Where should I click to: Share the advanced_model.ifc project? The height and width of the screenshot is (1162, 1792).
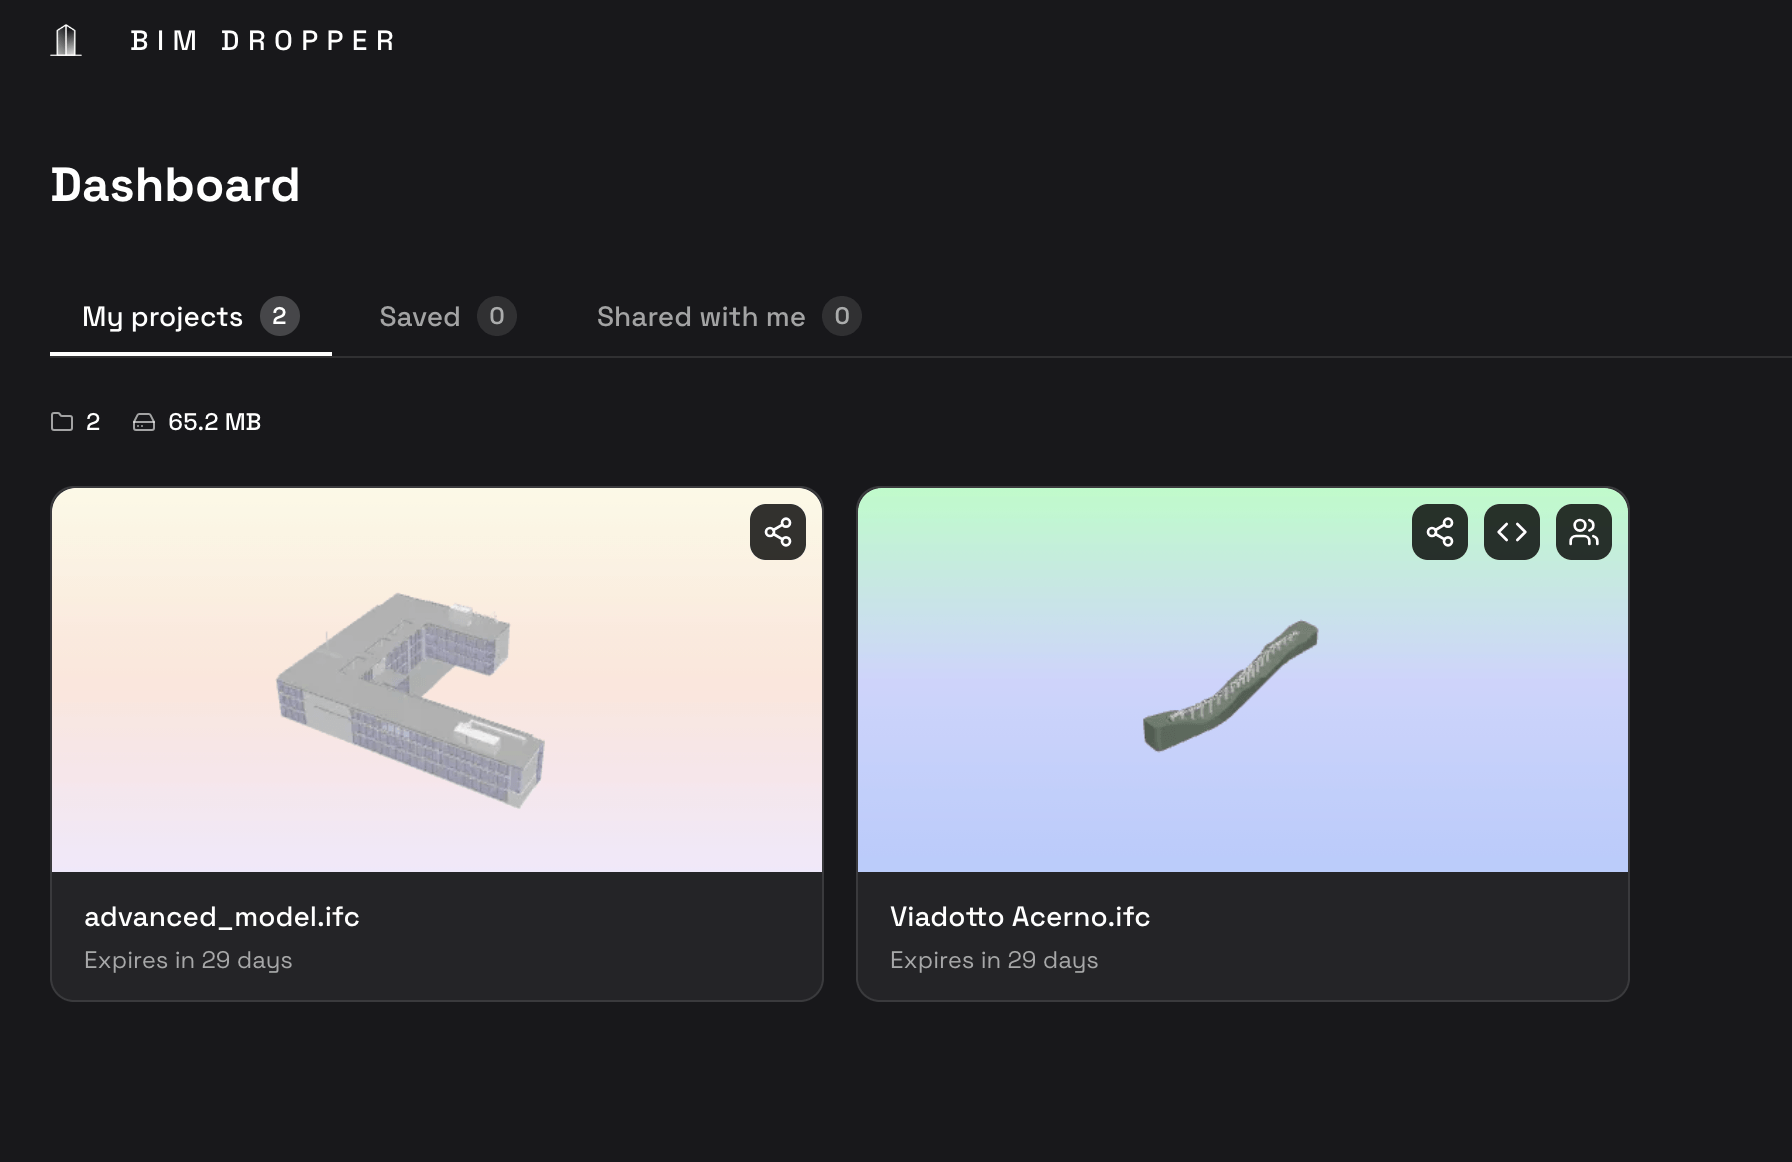(x=777, y=532)
